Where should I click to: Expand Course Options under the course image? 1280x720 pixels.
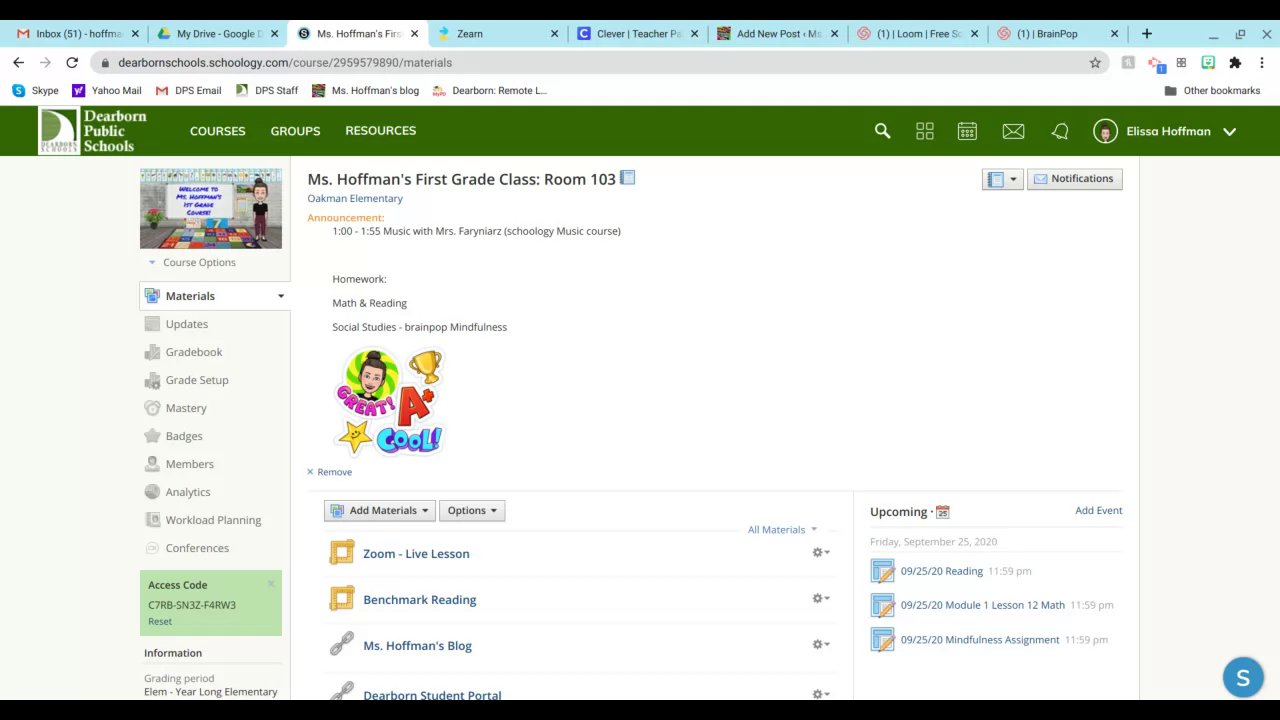[x=192, y=262]
